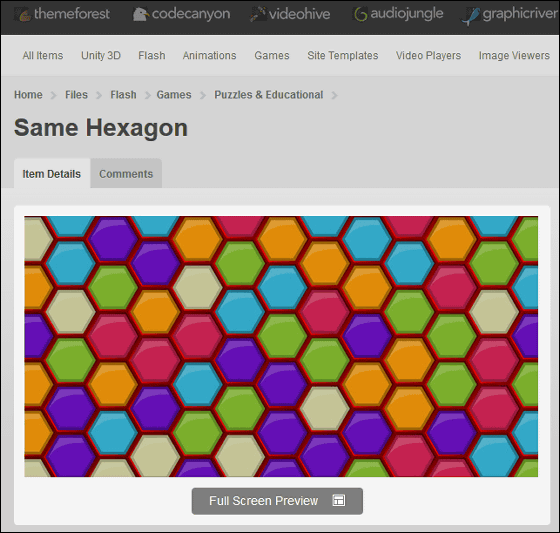
Task: Click the breadcrumb arrow after Home
Action: [54, 95]
